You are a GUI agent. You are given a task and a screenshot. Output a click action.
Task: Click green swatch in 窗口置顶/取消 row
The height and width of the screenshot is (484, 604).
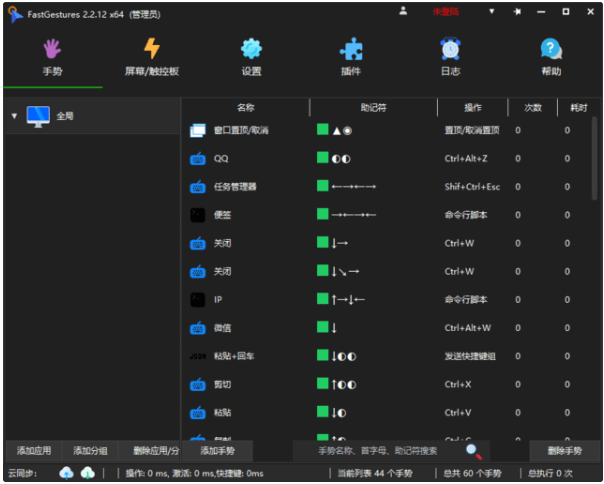[322, 129]
